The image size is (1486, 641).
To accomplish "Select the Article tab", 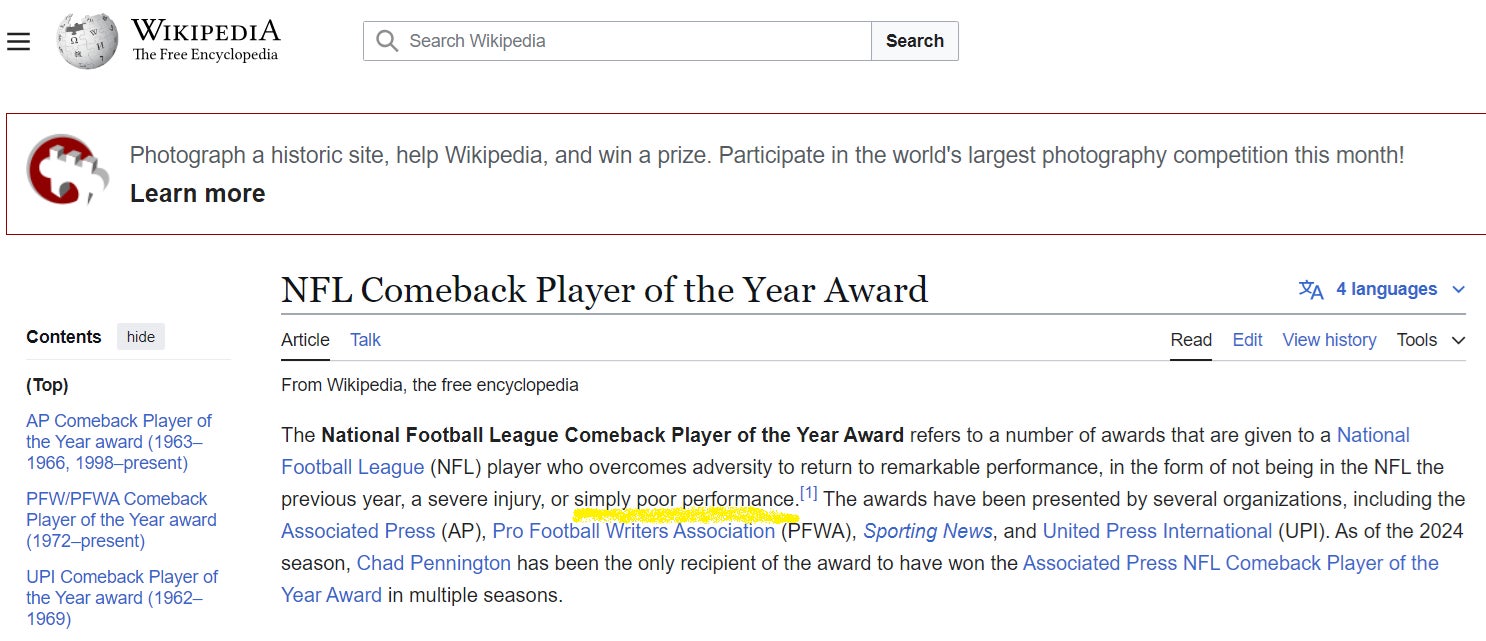I will [x=305, y=340].
